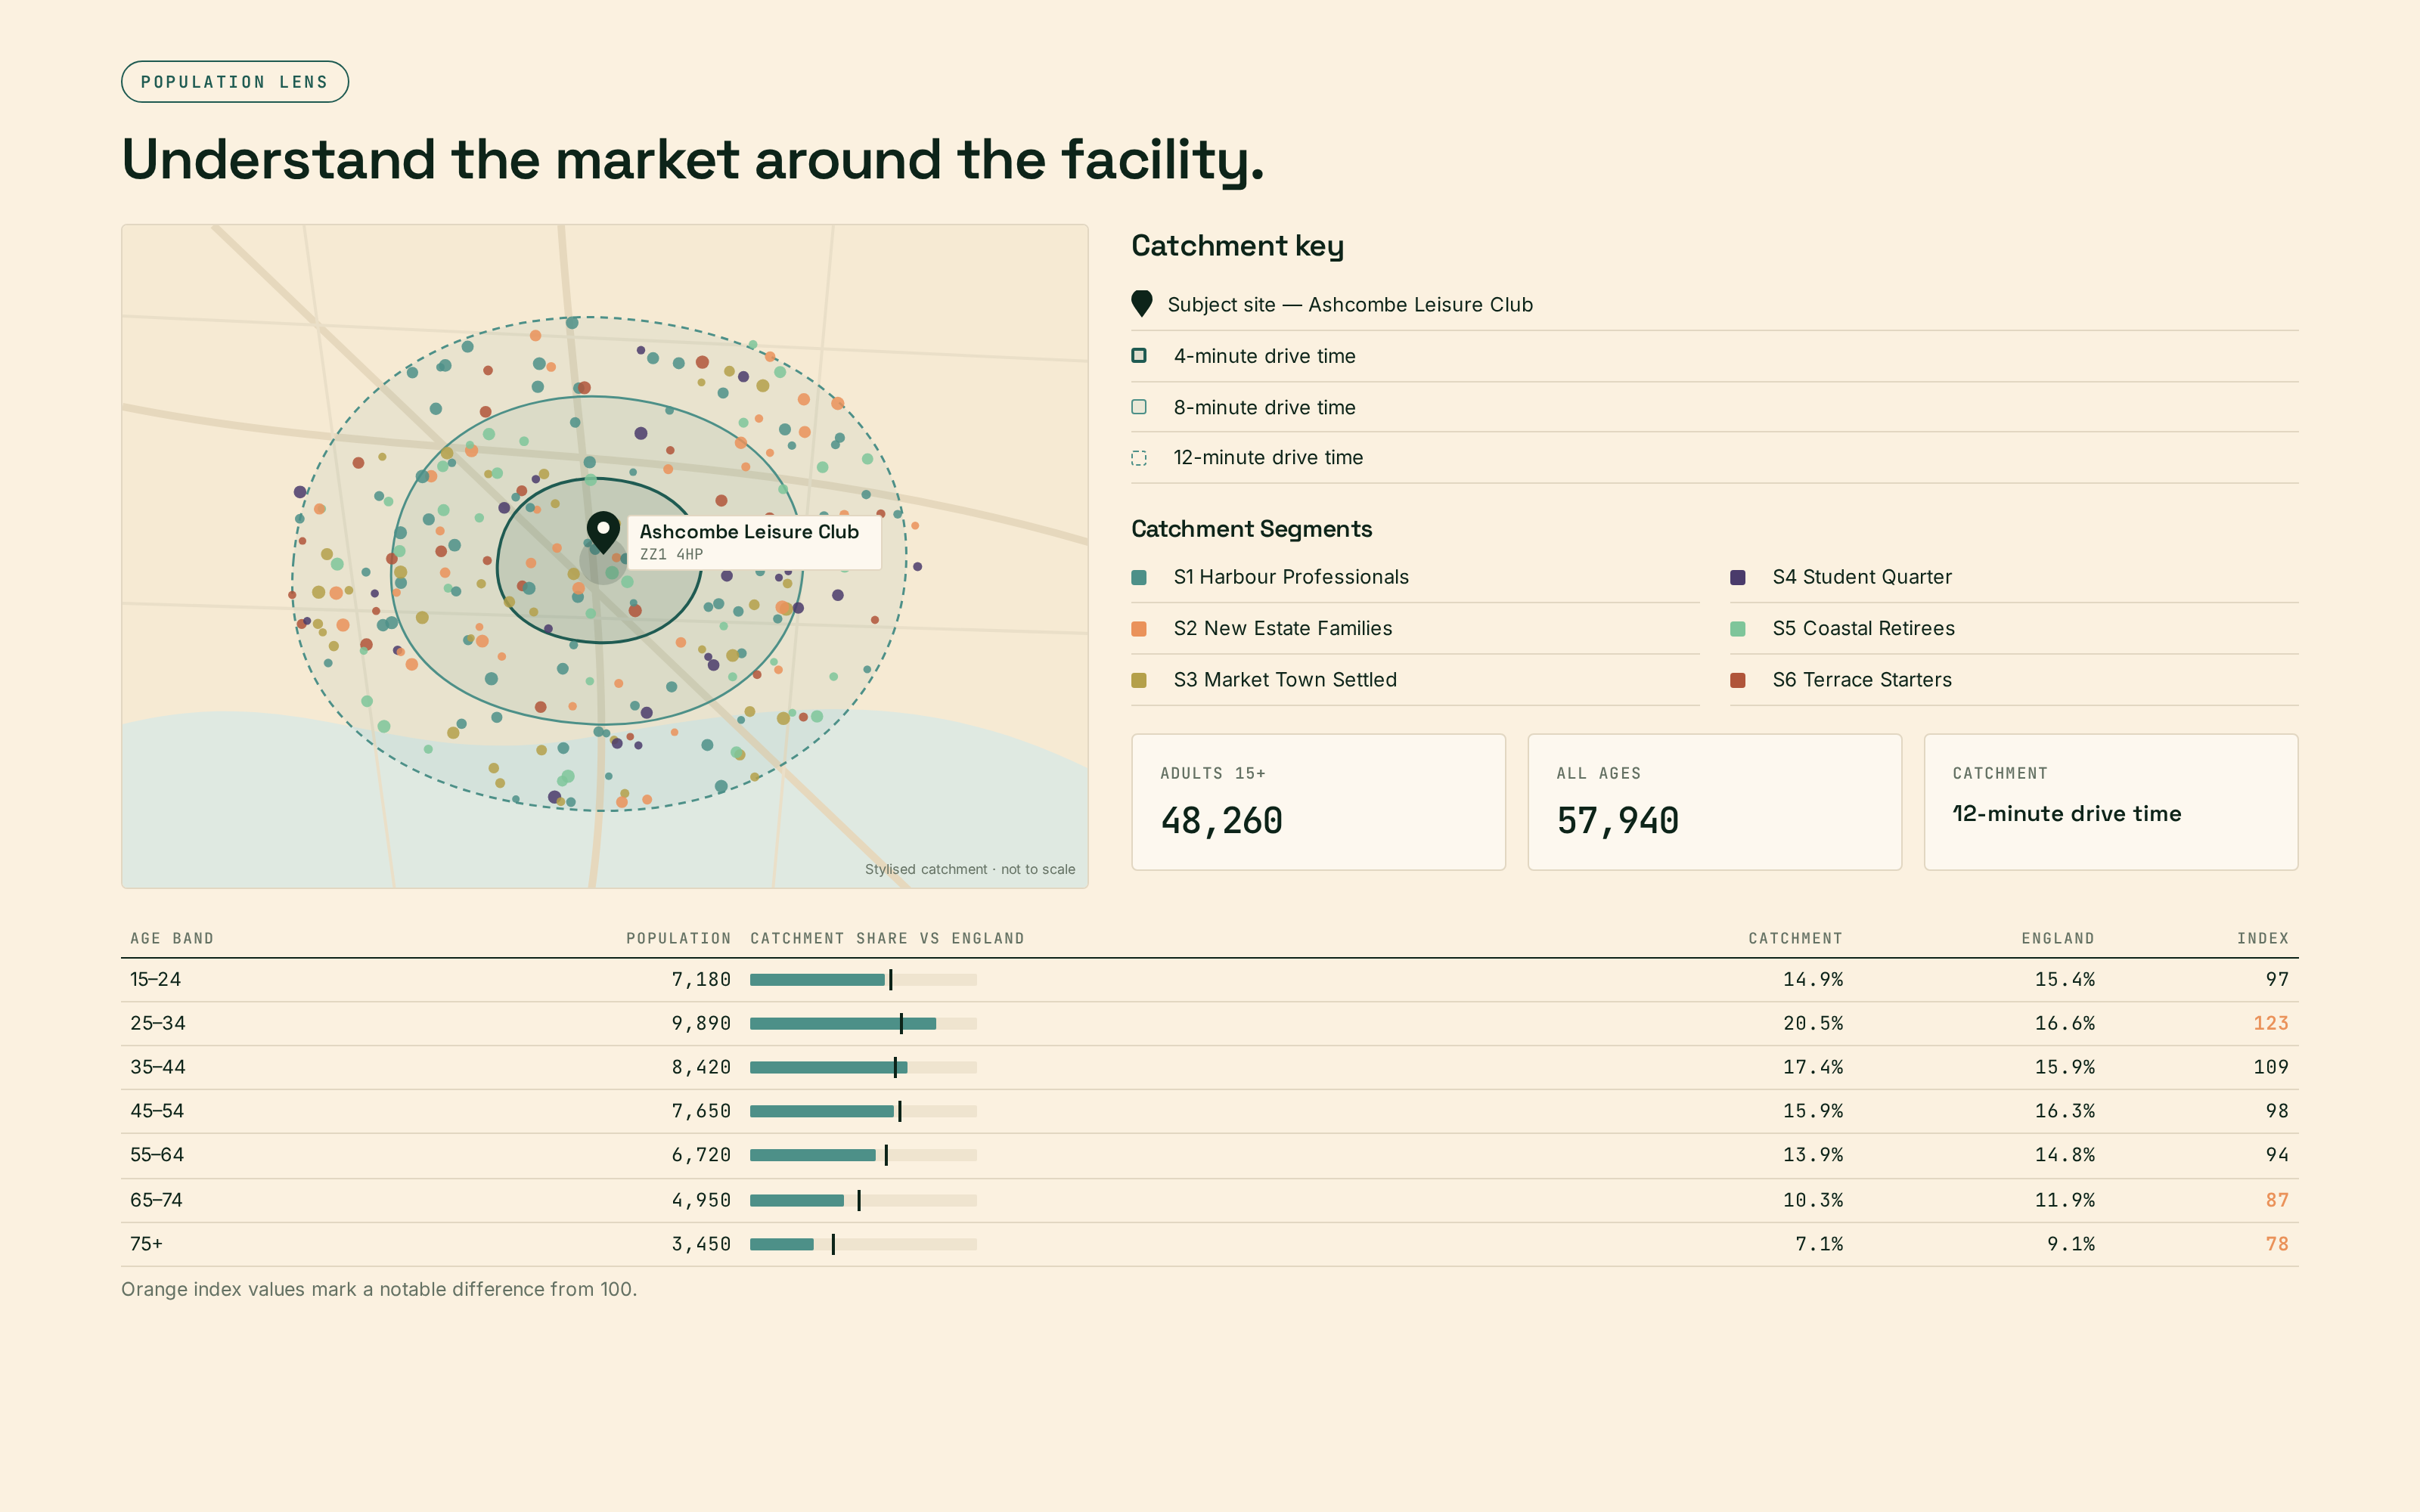
Task: Click the S4 Student Quarter swatch
Action: point(1738,577)
